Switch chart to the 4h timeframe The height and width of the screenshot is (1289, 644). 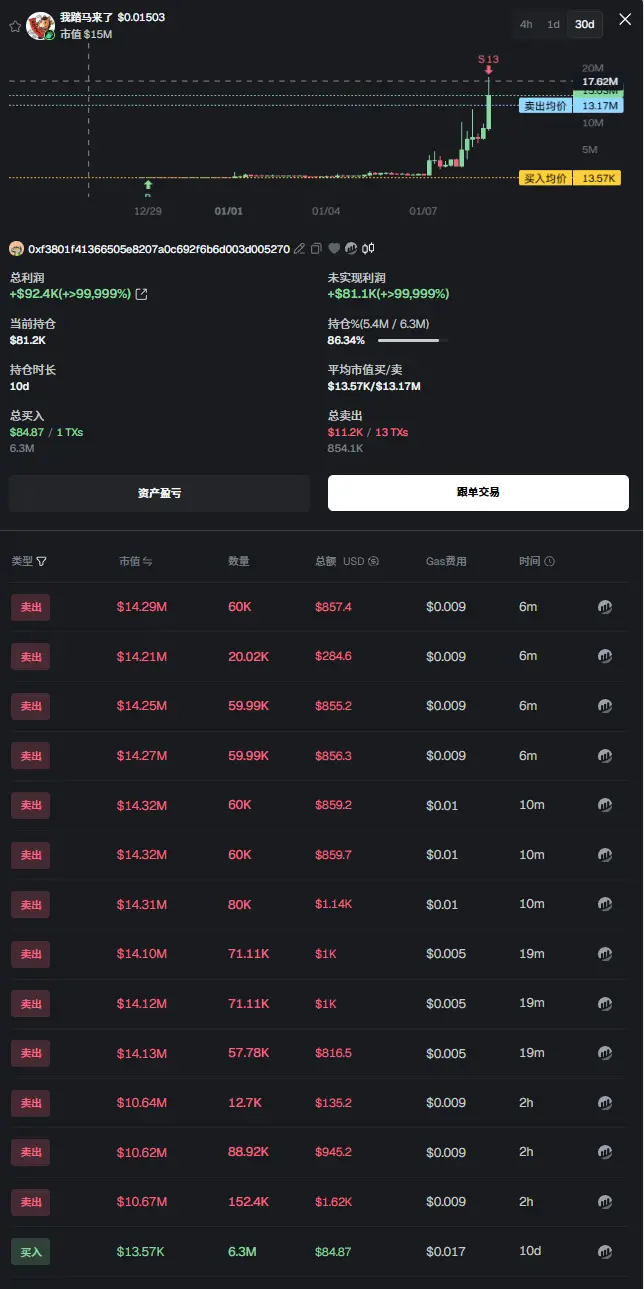526,24
